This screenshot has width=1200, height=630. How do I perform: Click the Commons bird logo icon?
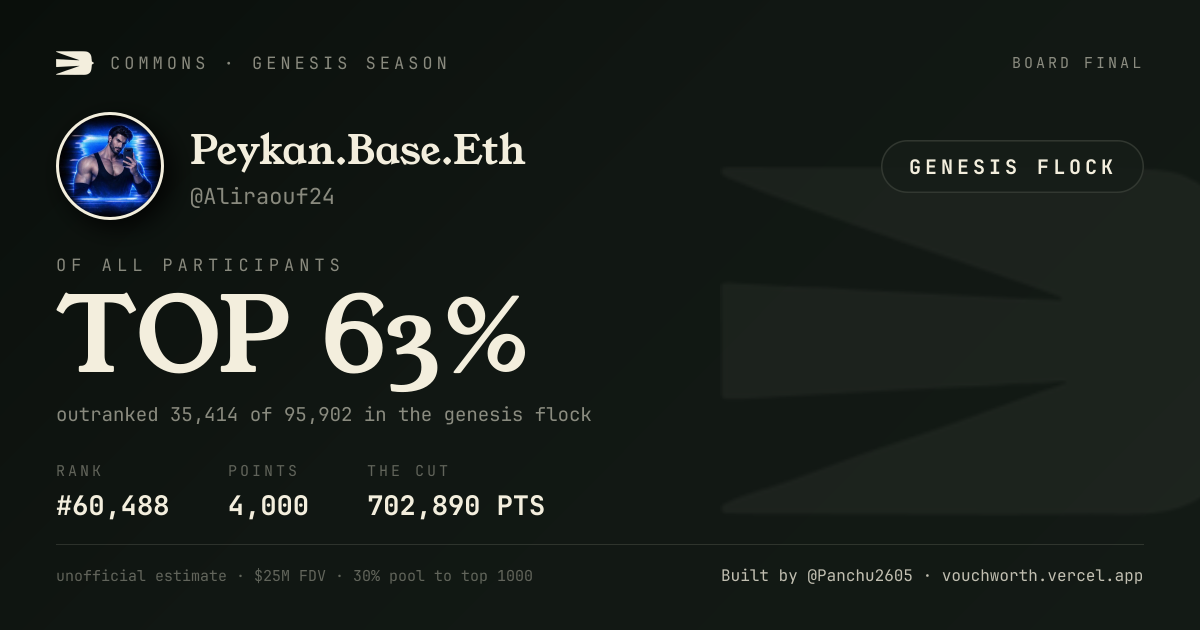74,63
